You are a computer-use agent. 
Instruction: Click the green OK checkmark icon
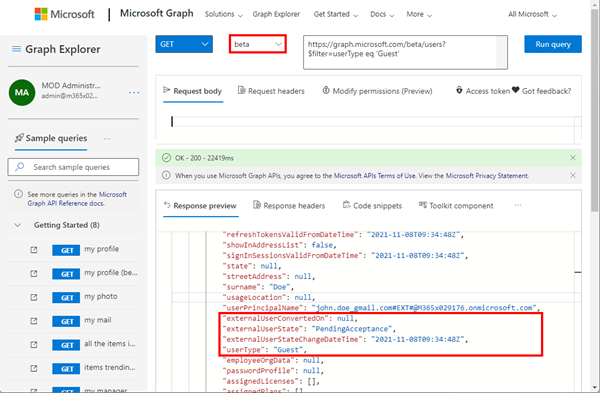[x=166, y=158]
